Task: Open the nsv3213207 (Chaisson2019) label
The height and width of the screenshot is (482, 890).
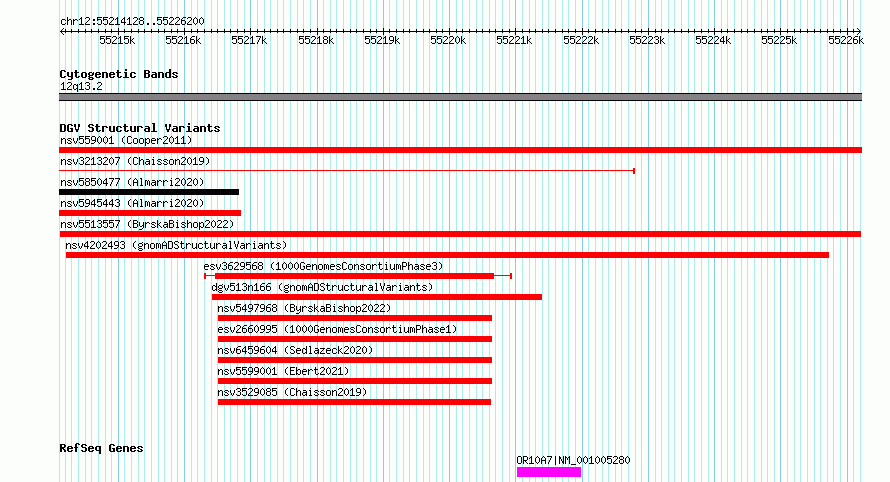Action: 135,161
